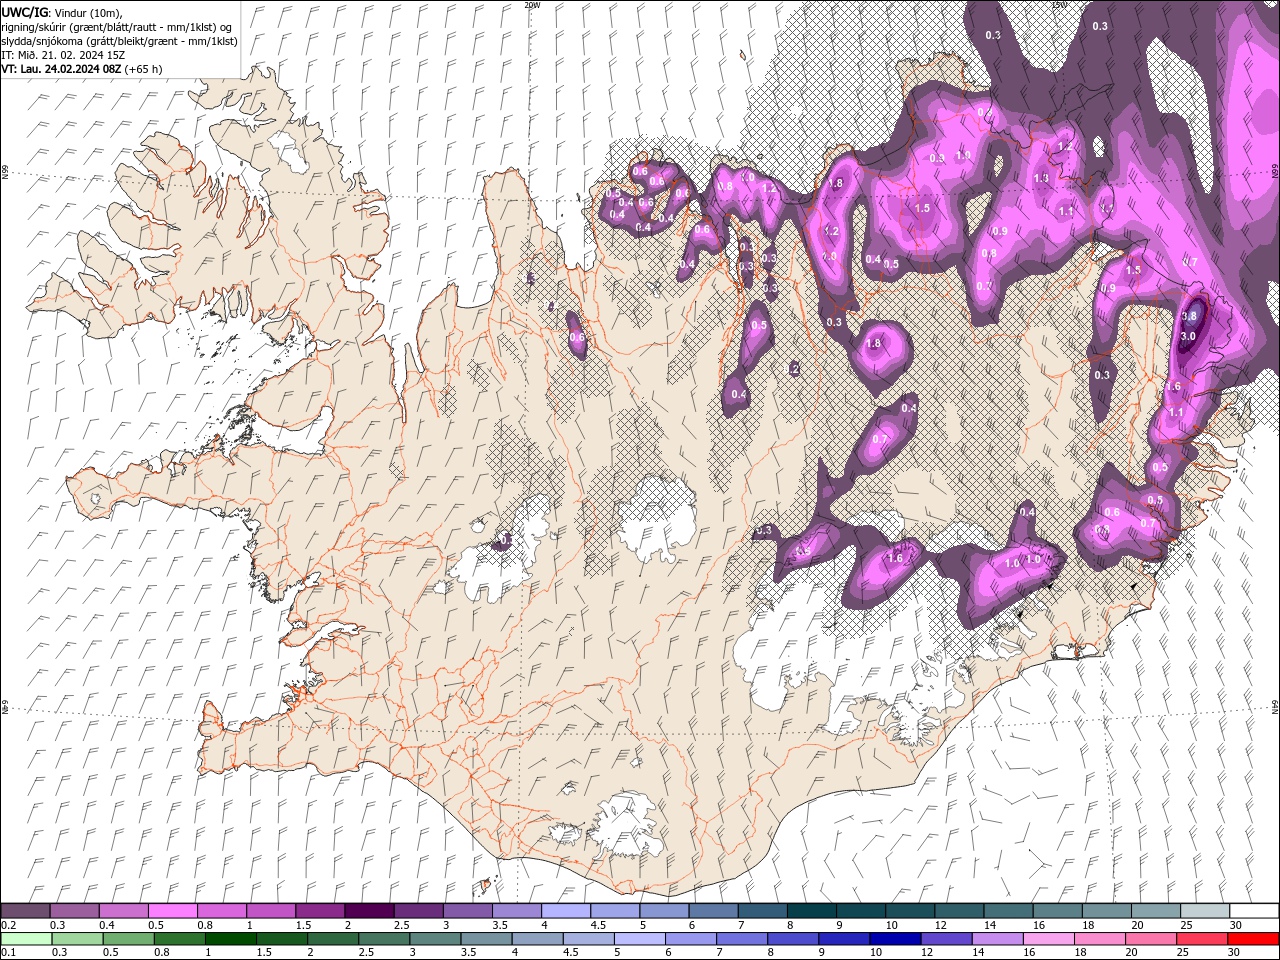Click the '0.2' label on upper scale
Image resolution: width=1280 pixels, height=960 pixels.
coord(9,926)
